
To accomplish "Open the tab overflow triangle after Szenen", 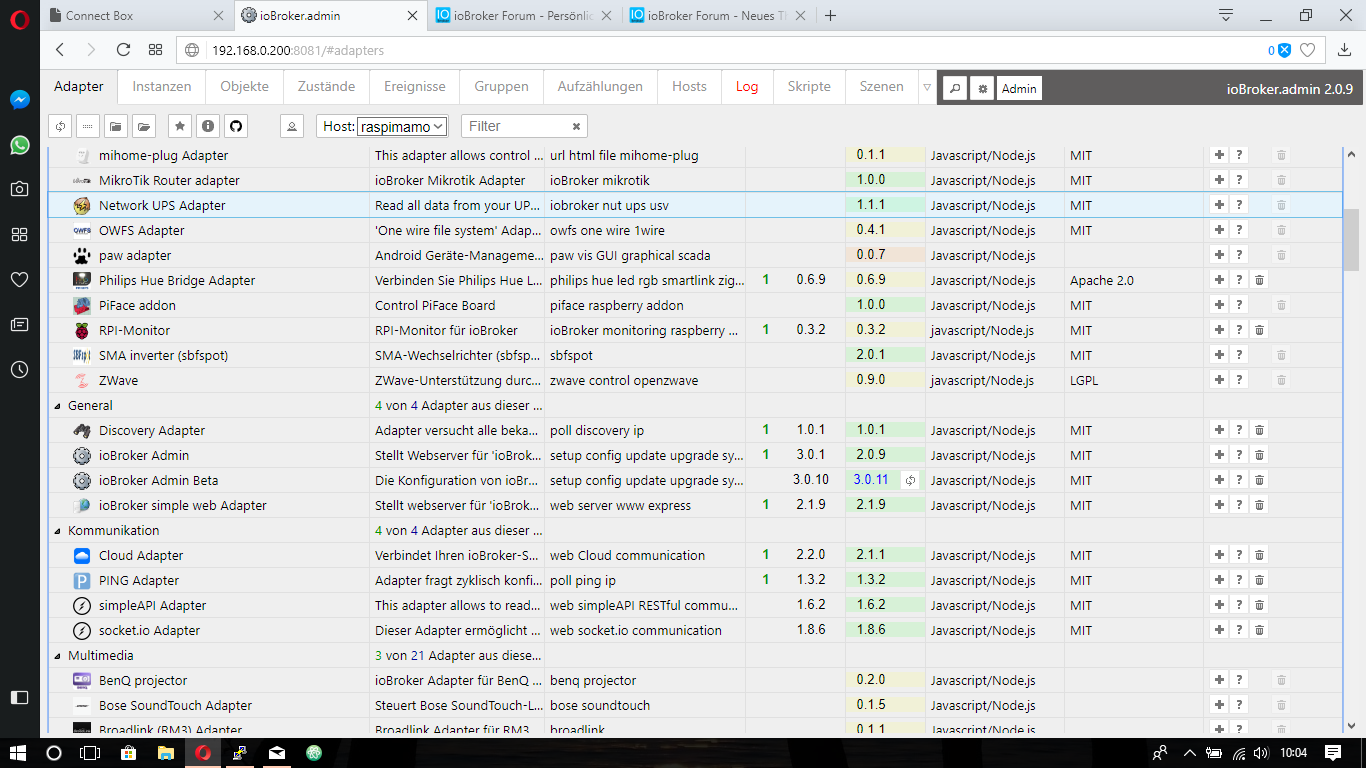I will [x=927, y=87].
